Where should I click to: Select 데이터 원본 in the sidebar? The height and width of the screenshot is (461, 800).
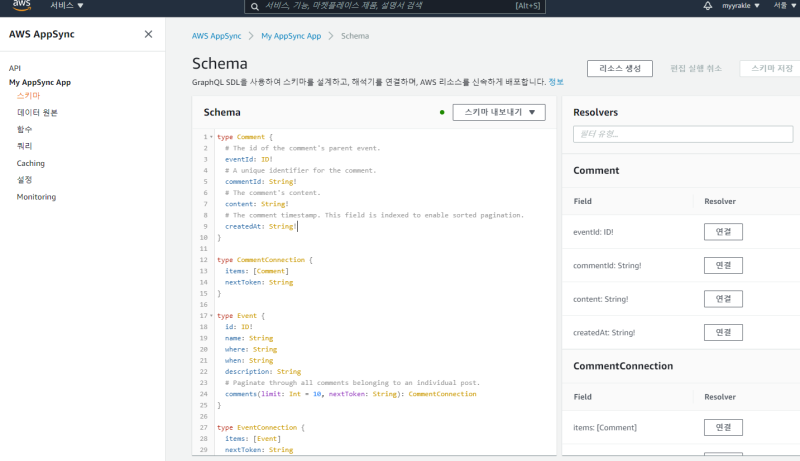[37, 113]
